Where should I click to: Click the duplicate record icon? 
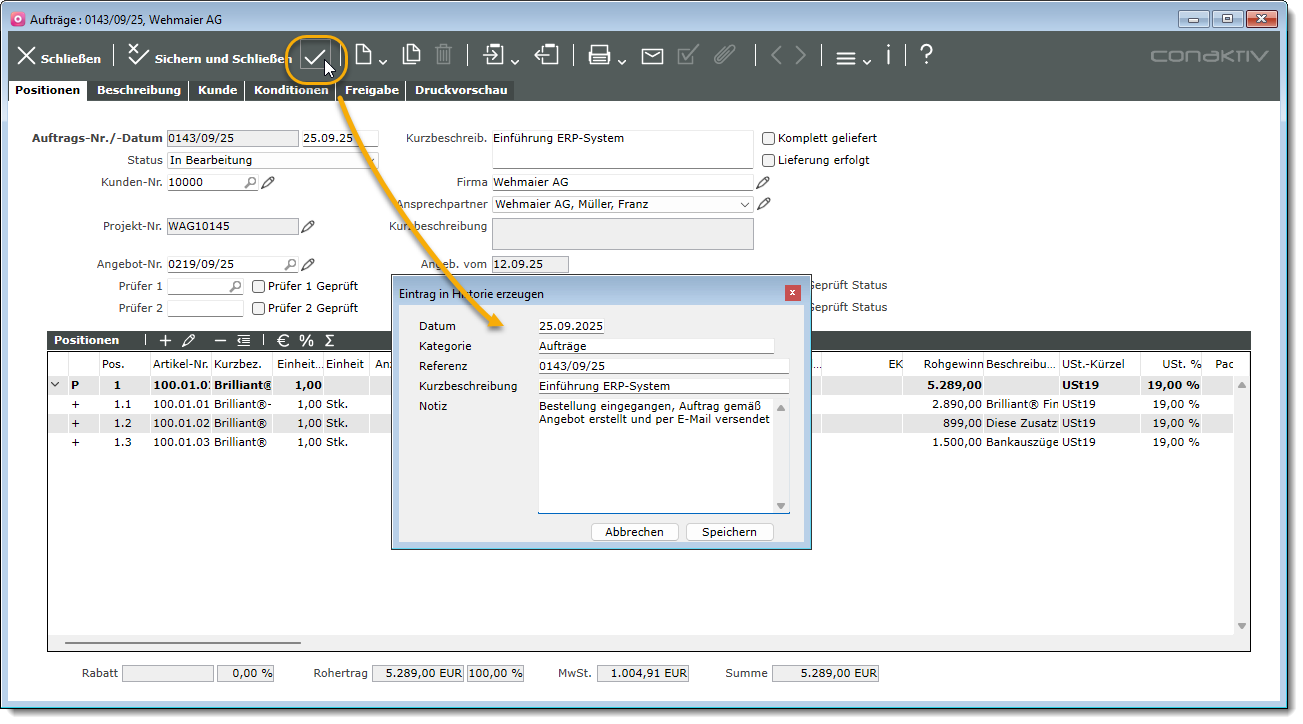(411, 56)
